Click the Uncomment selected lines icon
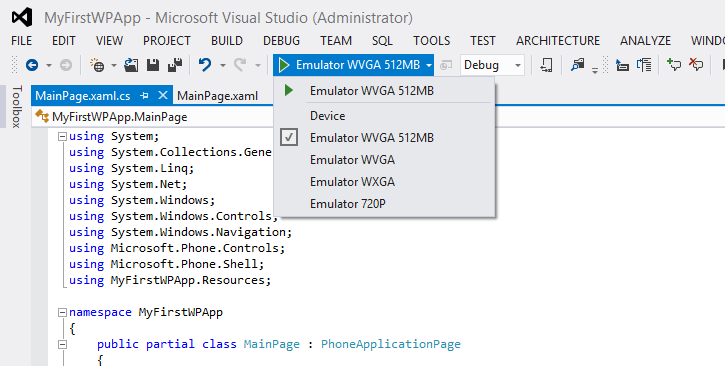This screenshot has height=366, width=725. pyautogui.click(x=695, y=65)
